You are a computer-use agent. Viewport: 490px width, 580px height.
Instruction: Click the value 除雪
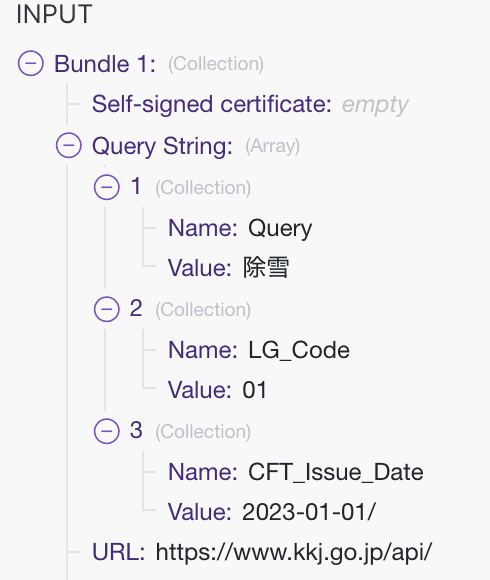pos(266,267)
